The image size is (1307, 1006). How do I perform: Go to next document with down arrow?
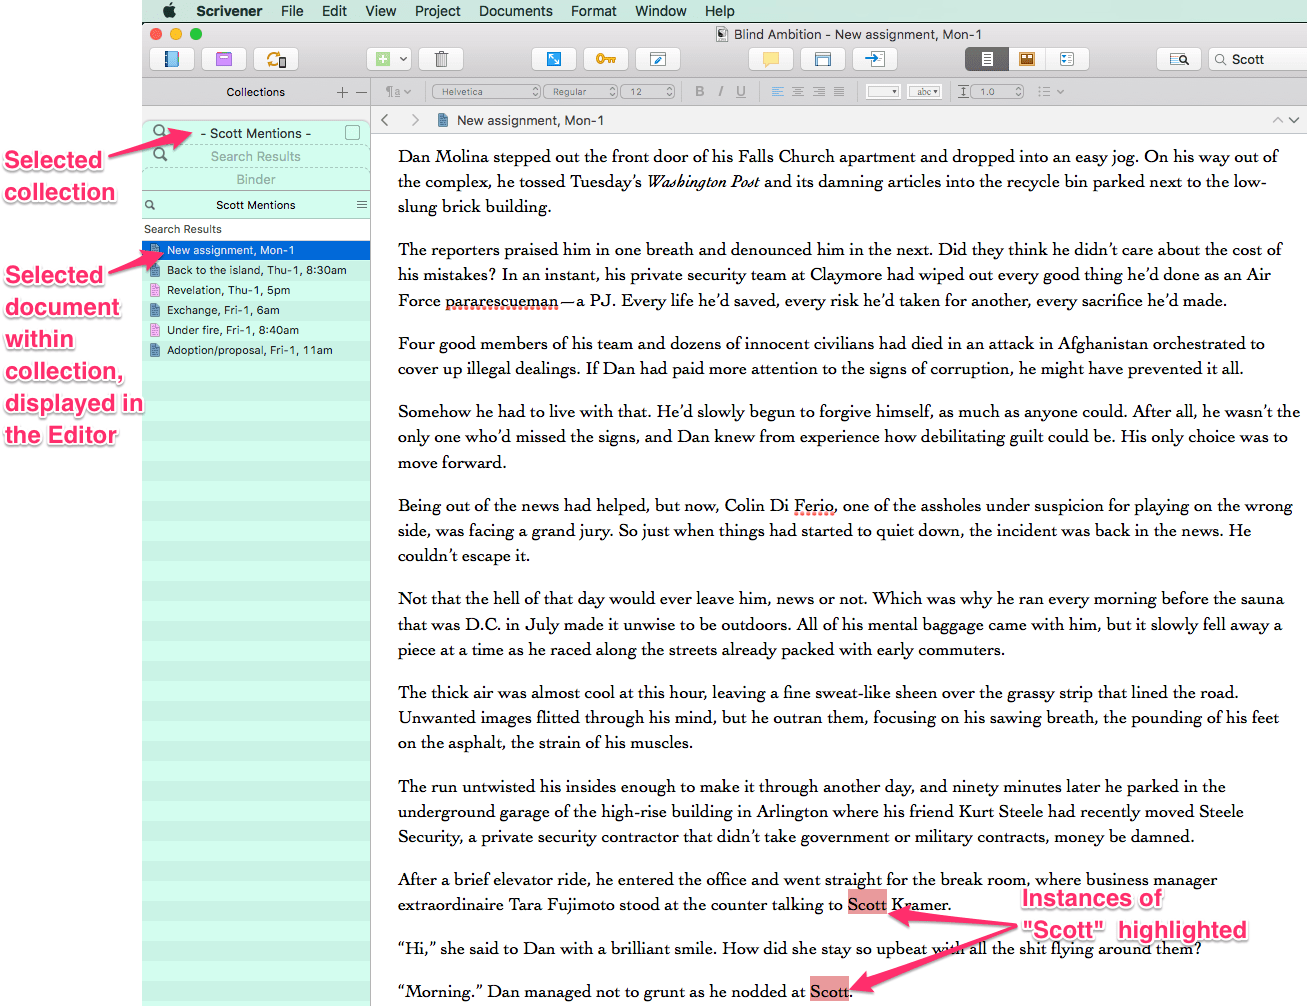pyautogui.click(x=1294, y=120)
